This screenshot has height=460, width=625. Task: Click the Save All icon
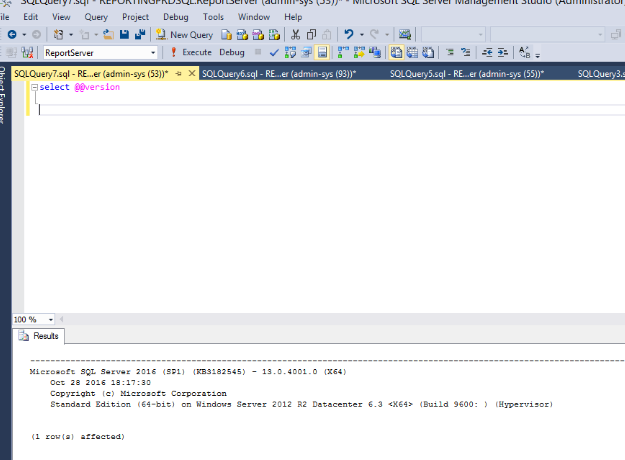[x=140, y=35]
